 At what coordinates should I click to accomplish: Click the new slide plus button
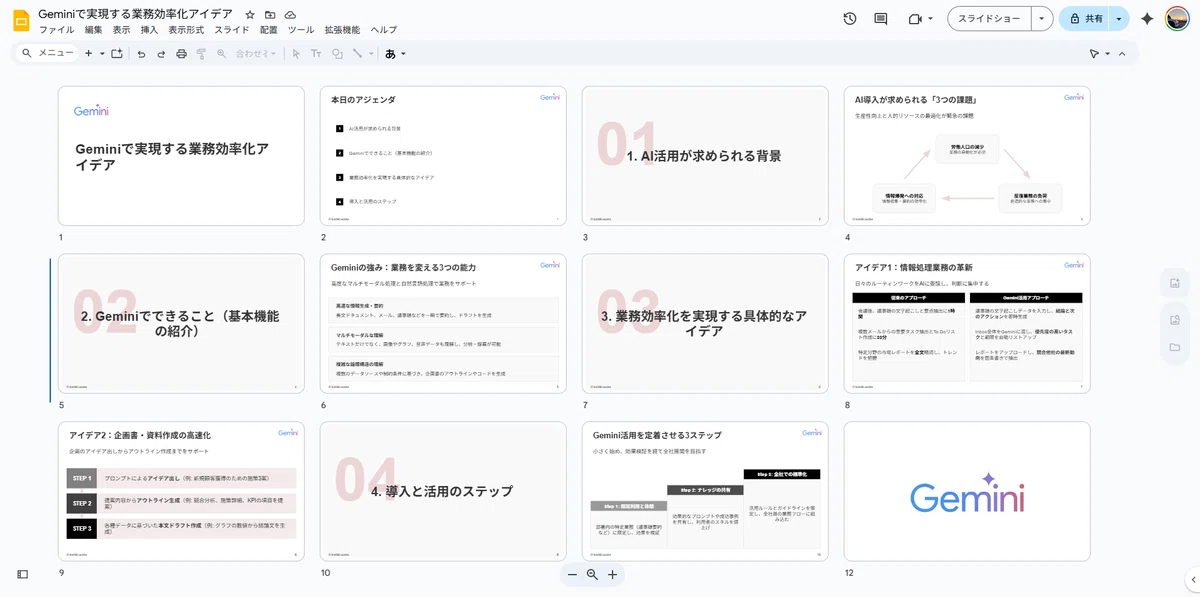click(x=88, y=53)
